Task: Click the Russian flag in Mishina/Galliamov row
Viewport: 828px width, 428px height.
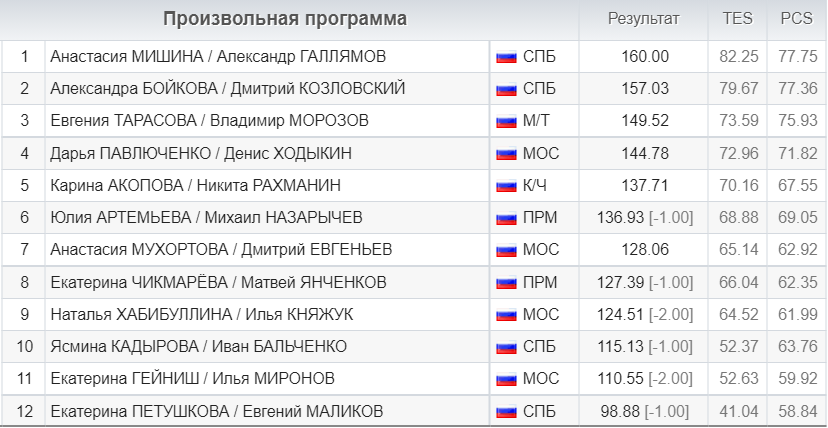Action: point(505,57)
